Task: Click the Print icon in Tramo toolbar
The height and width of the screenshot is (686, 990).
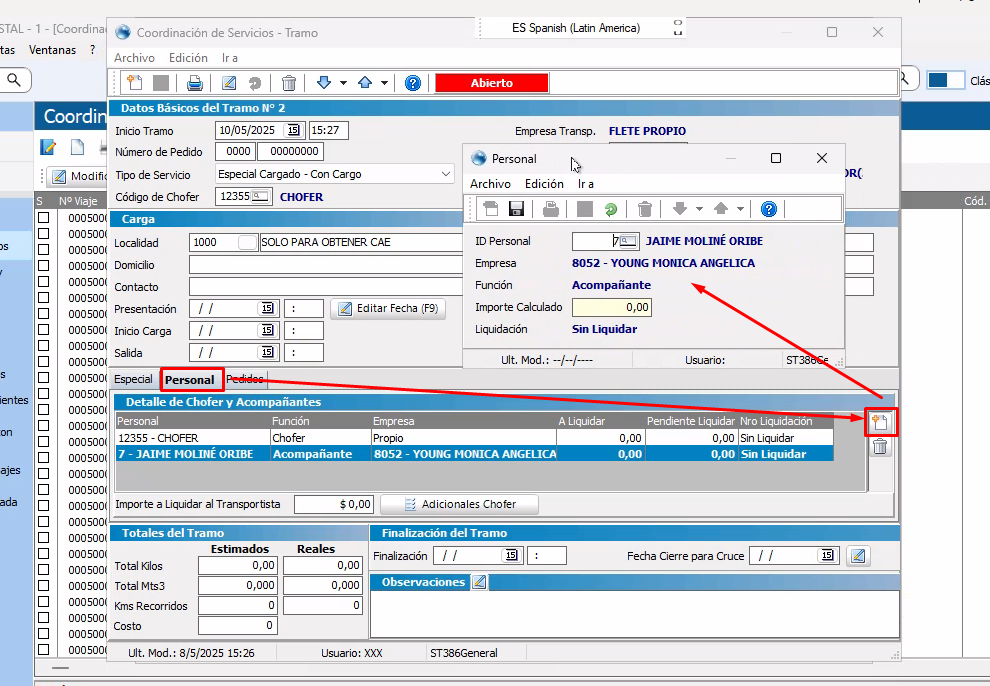Action: click(195, 83)
